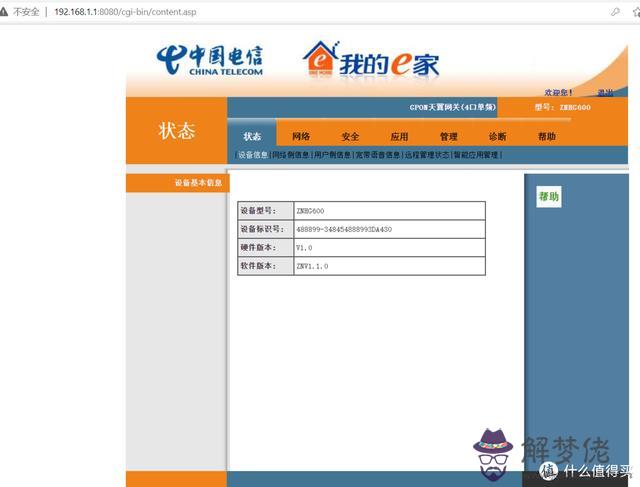Click the password key icon in address bar
The height and width of the screenshot is (487, 640).
click(x=615, y=12)
